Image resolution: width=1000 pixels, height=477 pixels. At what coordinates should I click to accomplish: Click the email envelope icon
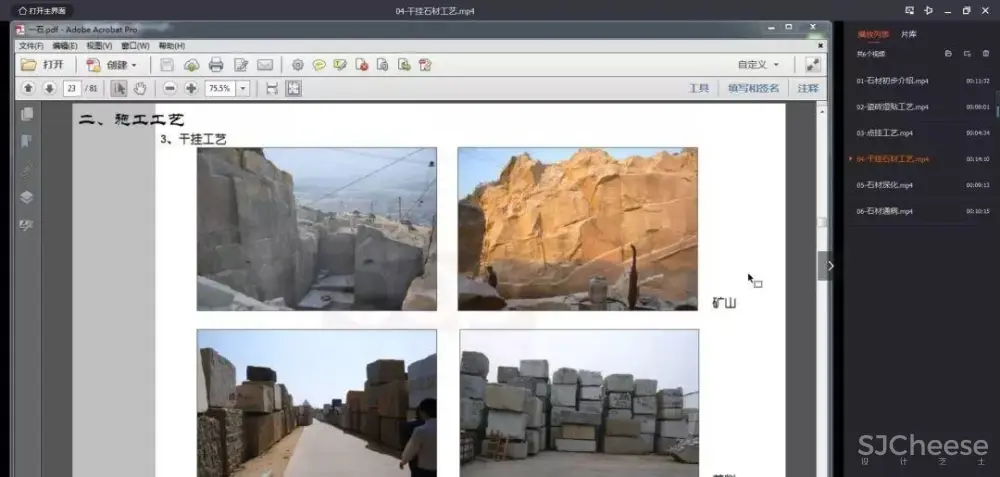[x=265, y=65]
